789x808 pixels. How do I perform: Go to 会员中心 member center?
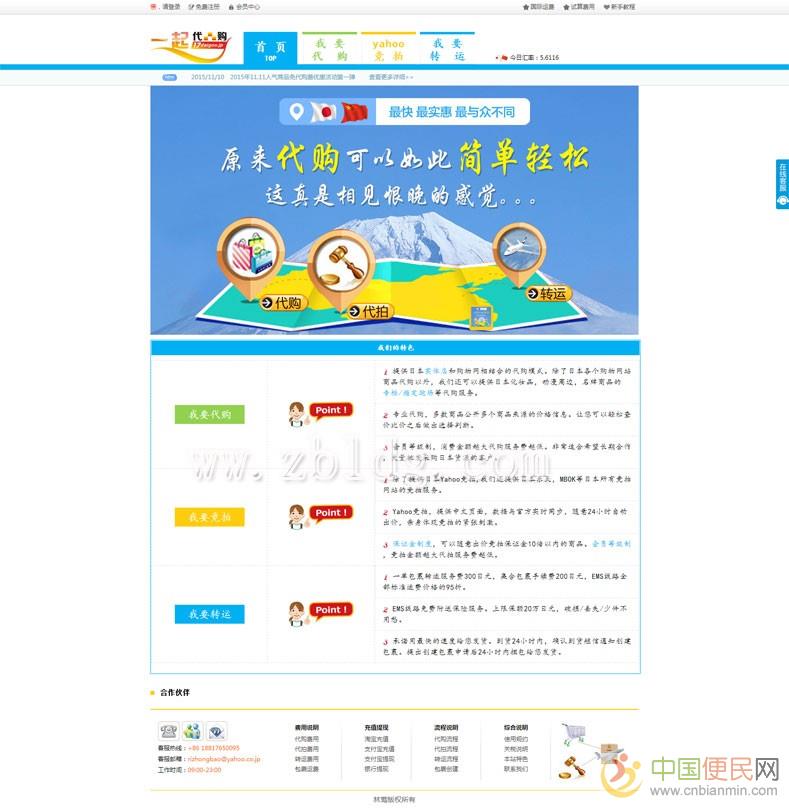[246, 6]
